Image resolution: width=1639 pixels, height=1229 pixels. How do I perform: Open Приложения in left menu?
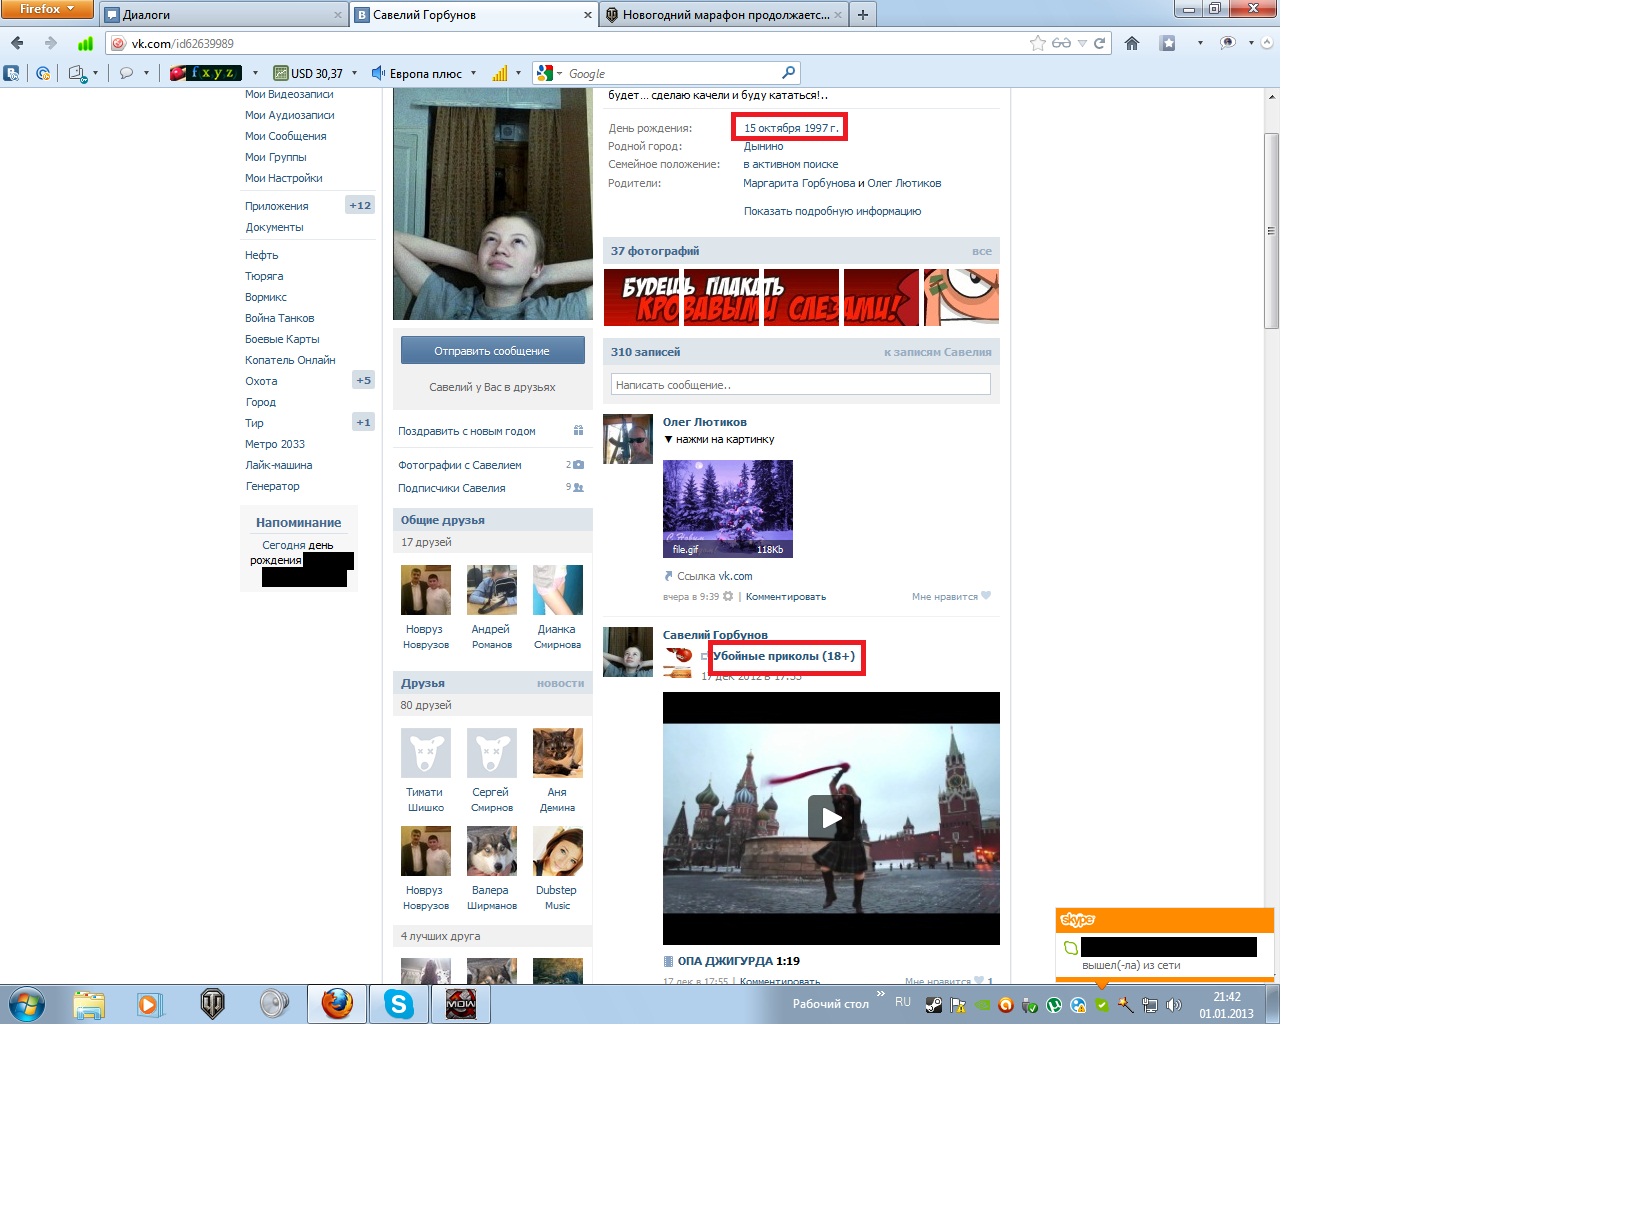[276, 206]
